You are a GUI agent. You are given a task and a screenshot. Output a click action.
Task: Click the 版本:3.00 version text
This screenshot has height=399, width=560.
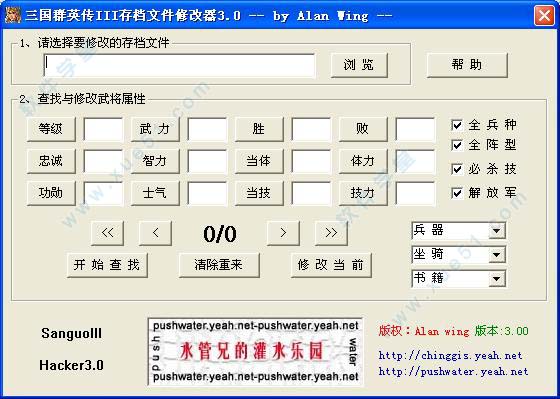[501, 331]
